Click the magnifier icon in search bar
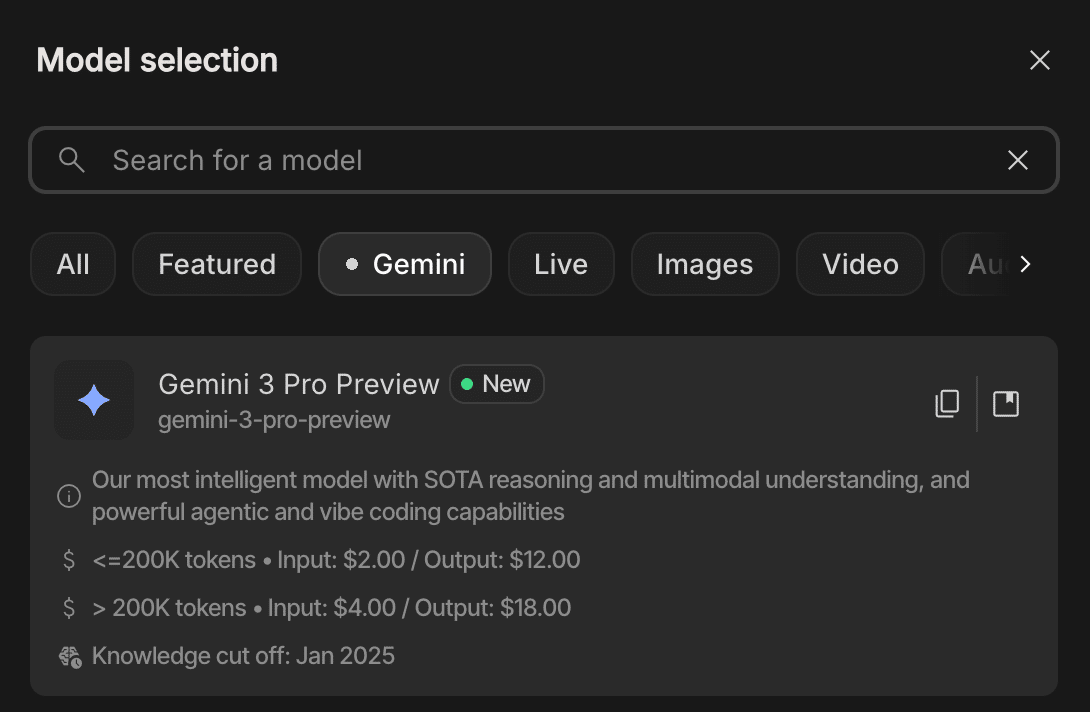 click(71, 160)
